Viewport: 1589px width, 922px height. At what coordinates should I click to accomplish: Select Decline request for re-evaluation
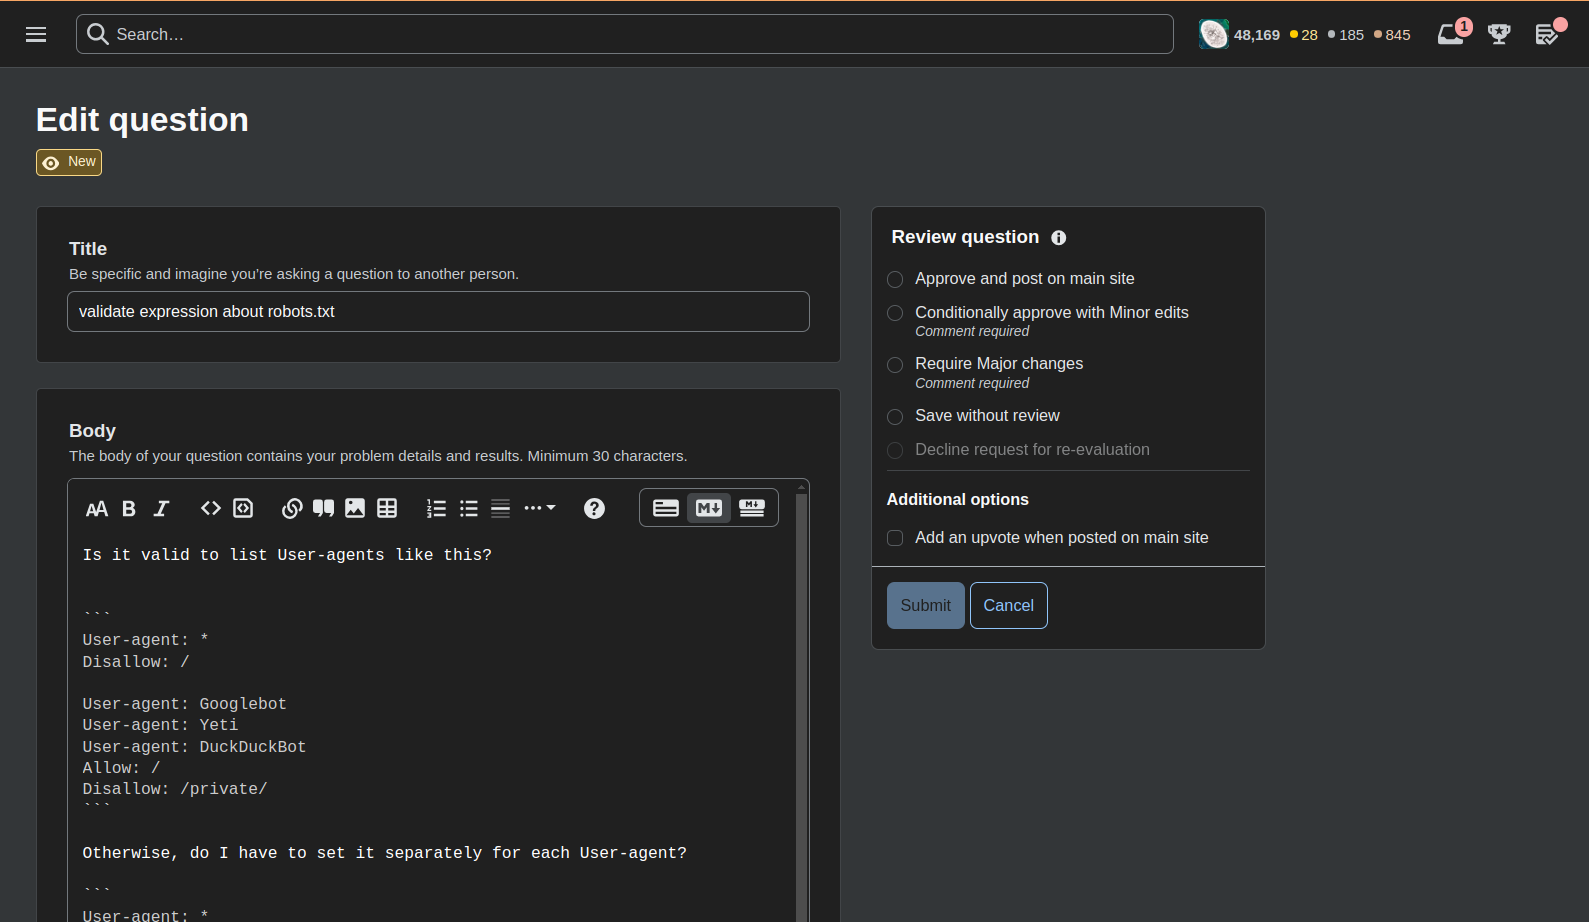(895, 451)
